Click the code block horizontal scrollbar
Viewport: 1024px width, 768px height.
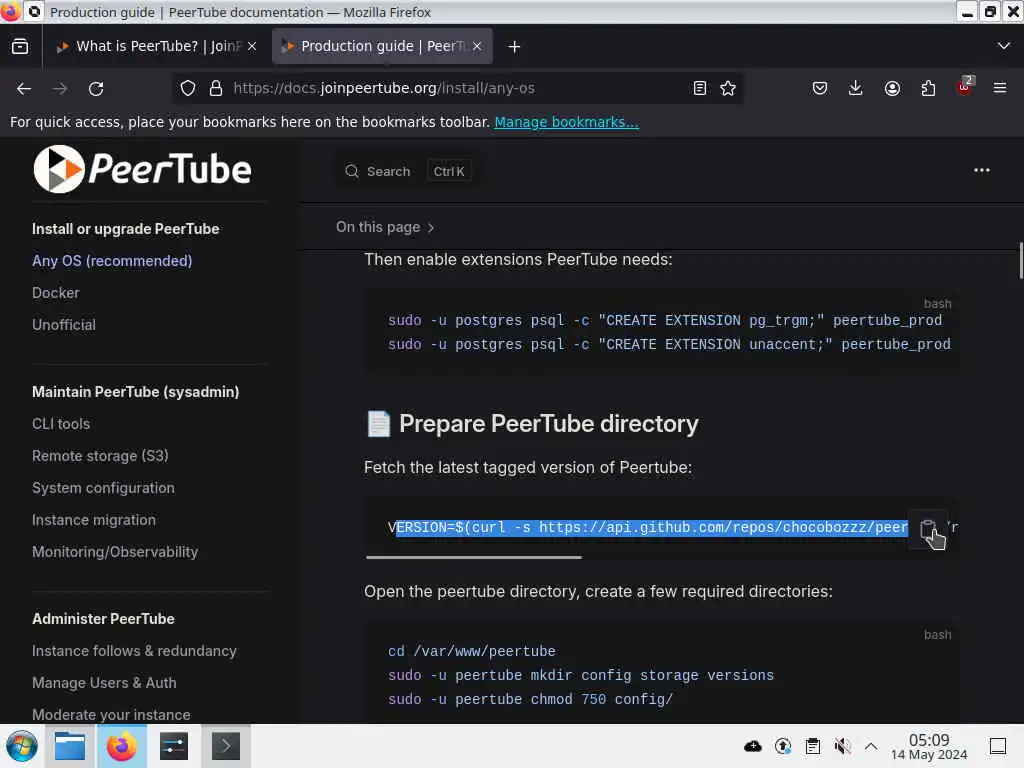coord(473,557)
